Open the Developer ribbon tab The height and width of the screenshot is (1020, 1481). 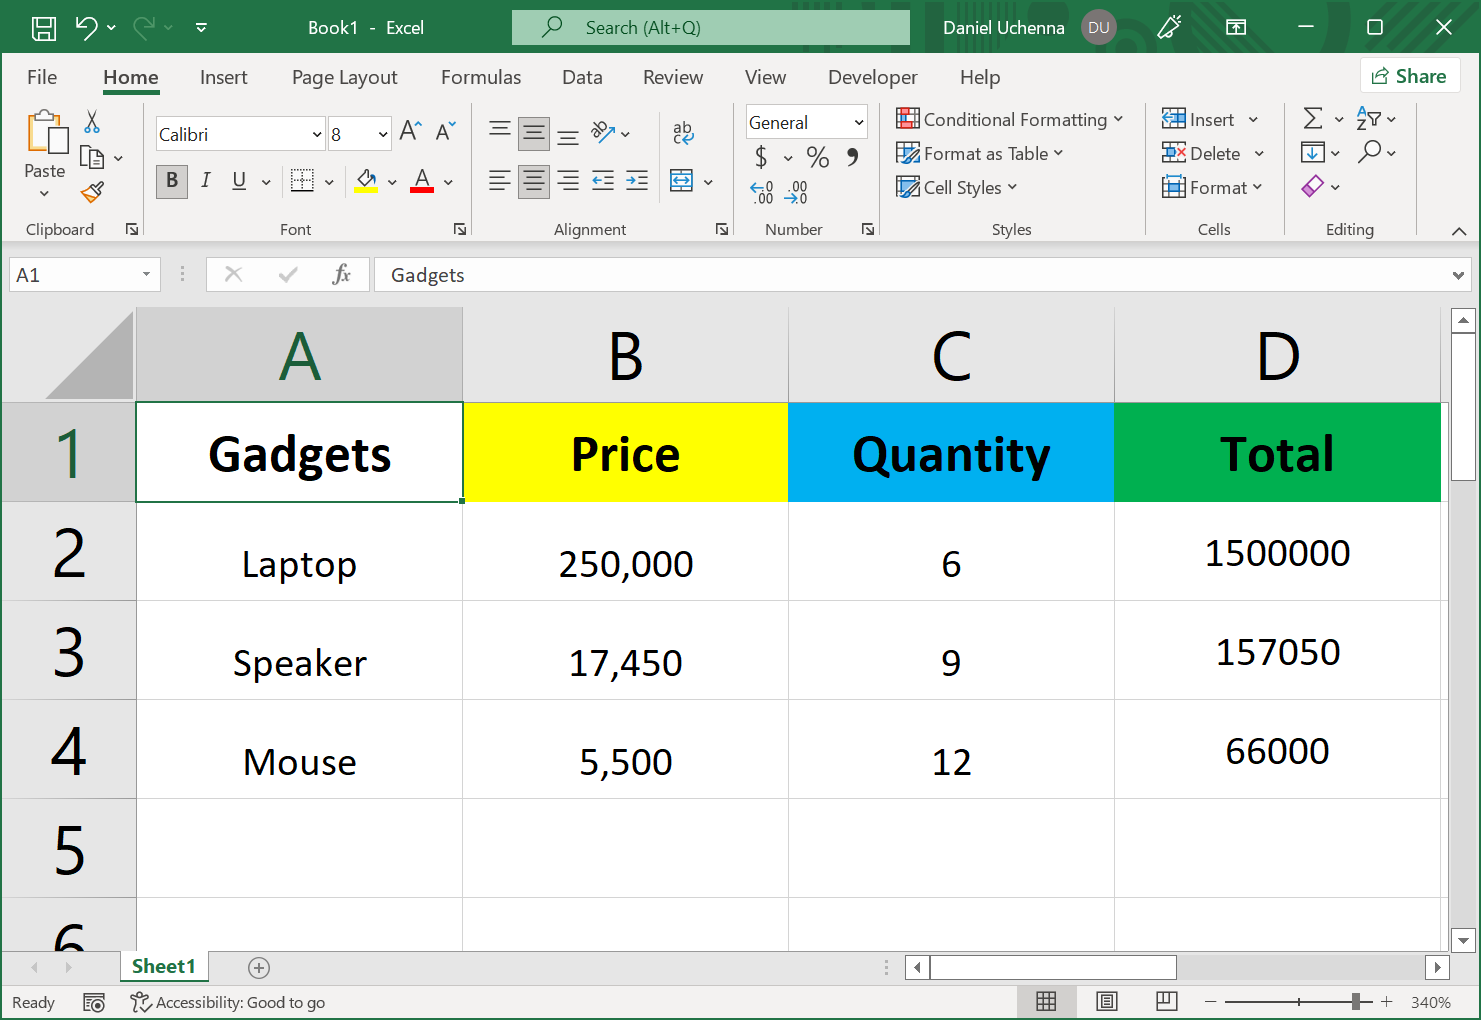coord(872,77)
